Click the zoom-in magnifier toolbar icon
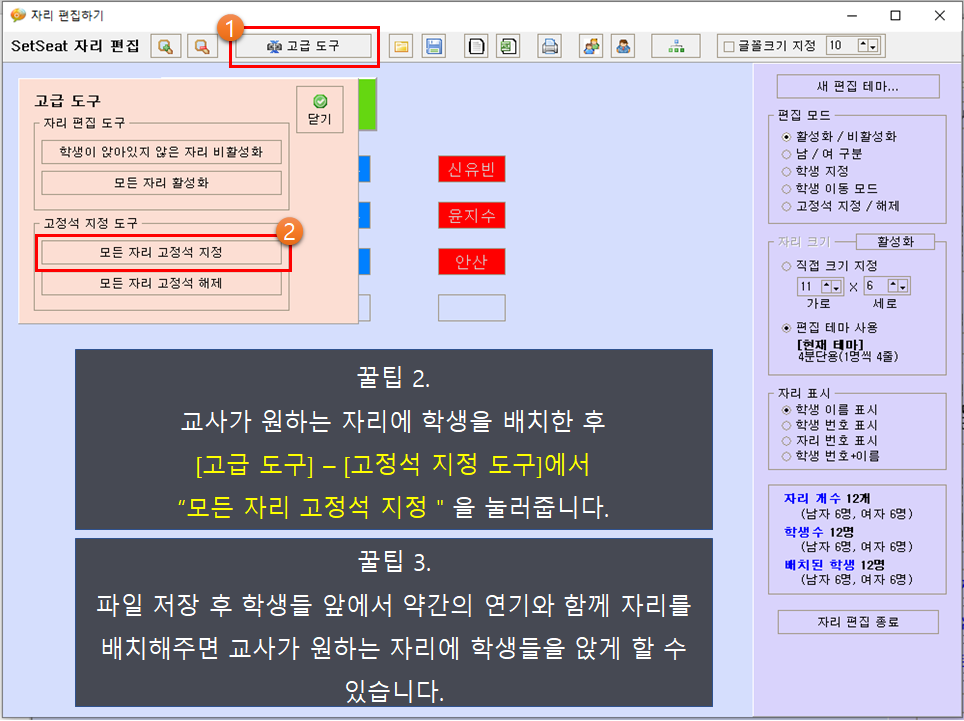This screenshot has height=721, width=964. (x=166, y=46)
